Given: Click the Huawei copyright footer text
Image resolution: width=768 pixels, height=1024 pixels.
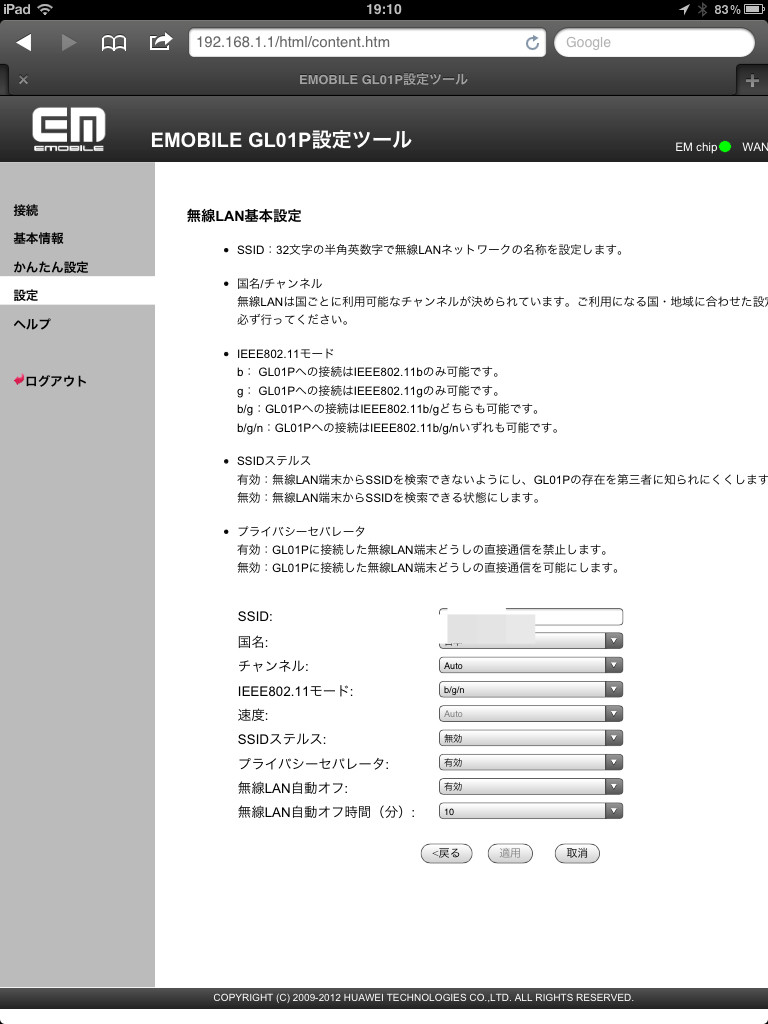Looking at the screenshot, I should coord(423,997).
